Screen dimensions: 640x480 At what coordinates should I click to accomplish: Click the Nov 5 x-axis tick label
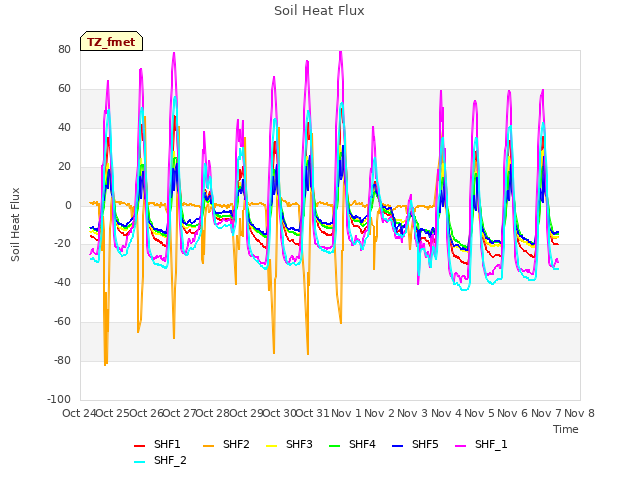479,413
